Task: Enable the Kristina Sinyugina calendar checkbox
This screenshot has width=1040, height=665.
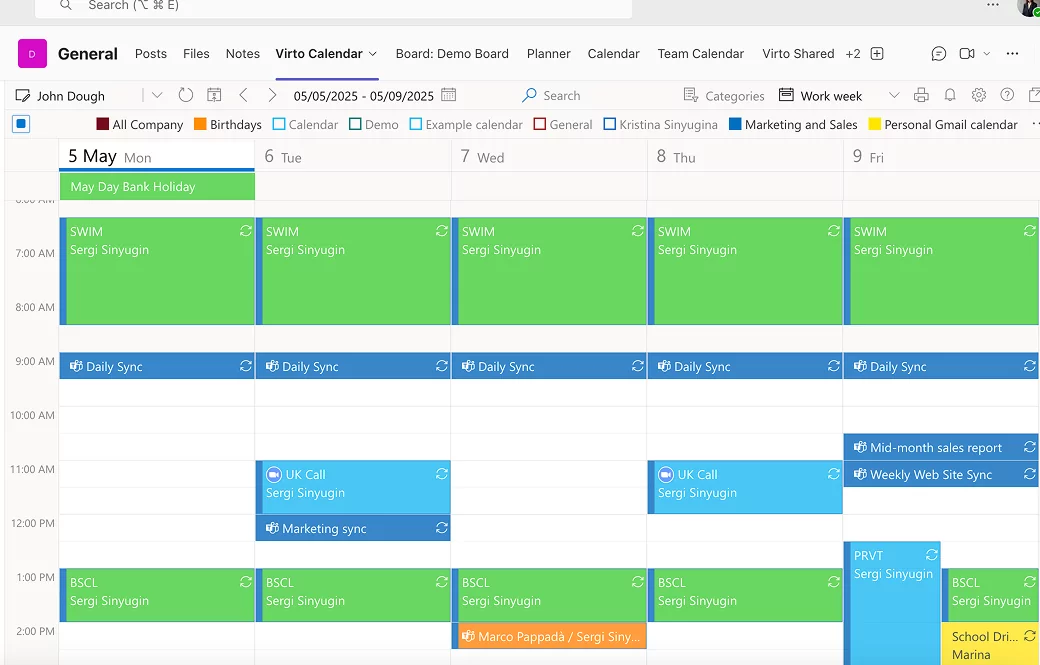Action: 610,124
